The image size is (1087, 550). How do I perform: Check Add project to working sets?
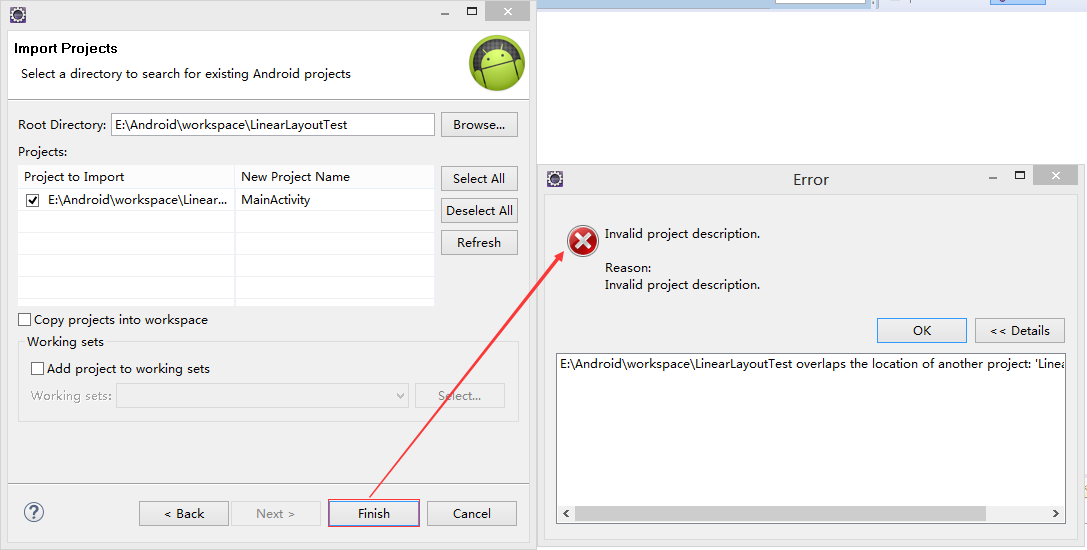(x=38, y=369)
